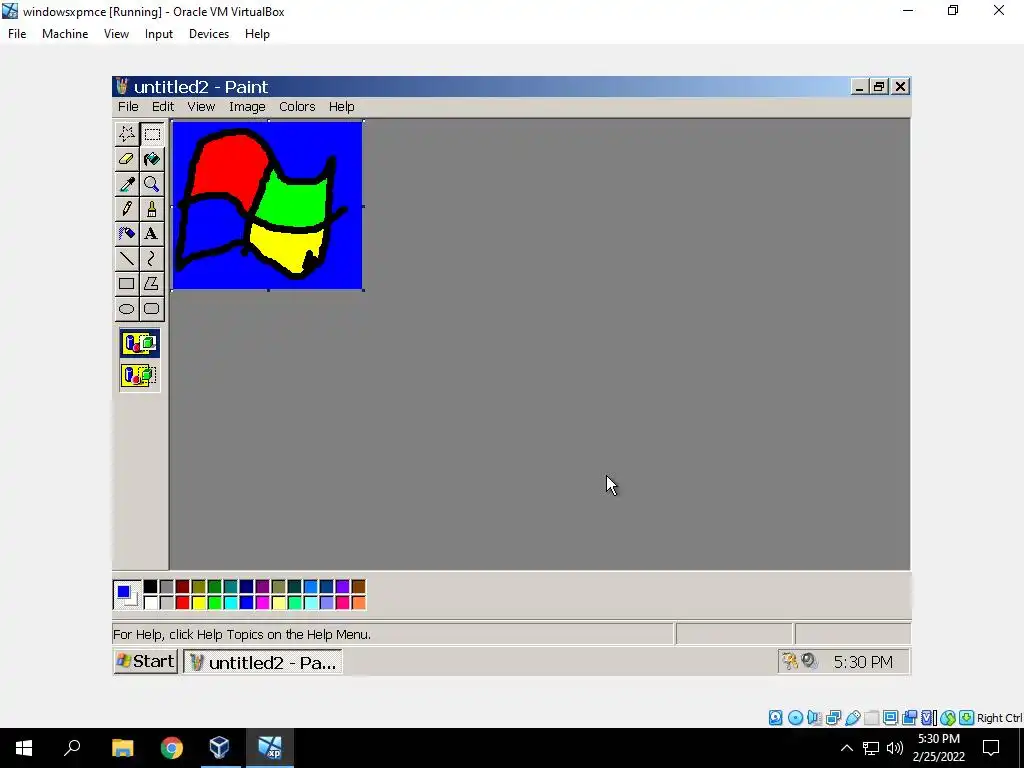The width and height of the screenshot is (1024, 768).
Task: Pick teal palette color
Action: click(231, 586)
